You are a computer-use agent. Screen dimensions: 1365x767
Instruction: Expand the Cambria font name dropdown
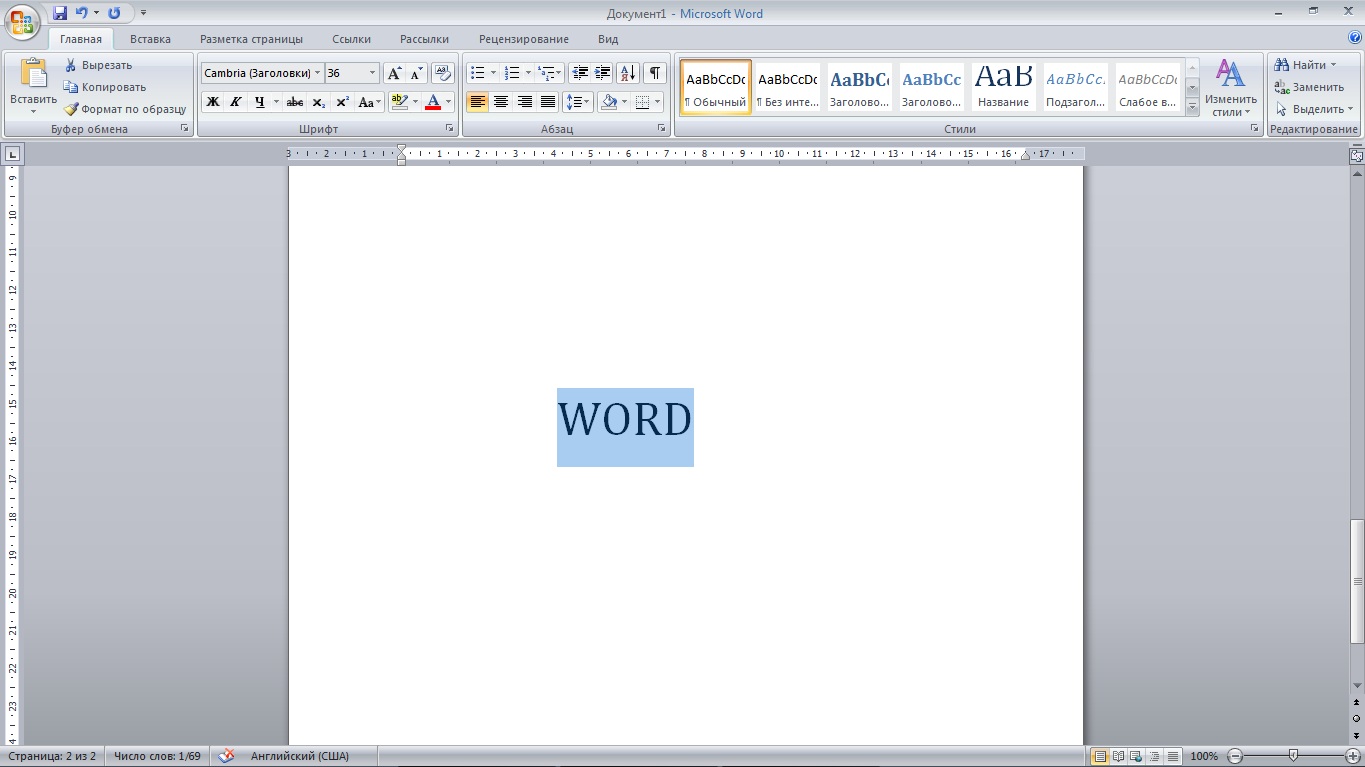[318, 73]
